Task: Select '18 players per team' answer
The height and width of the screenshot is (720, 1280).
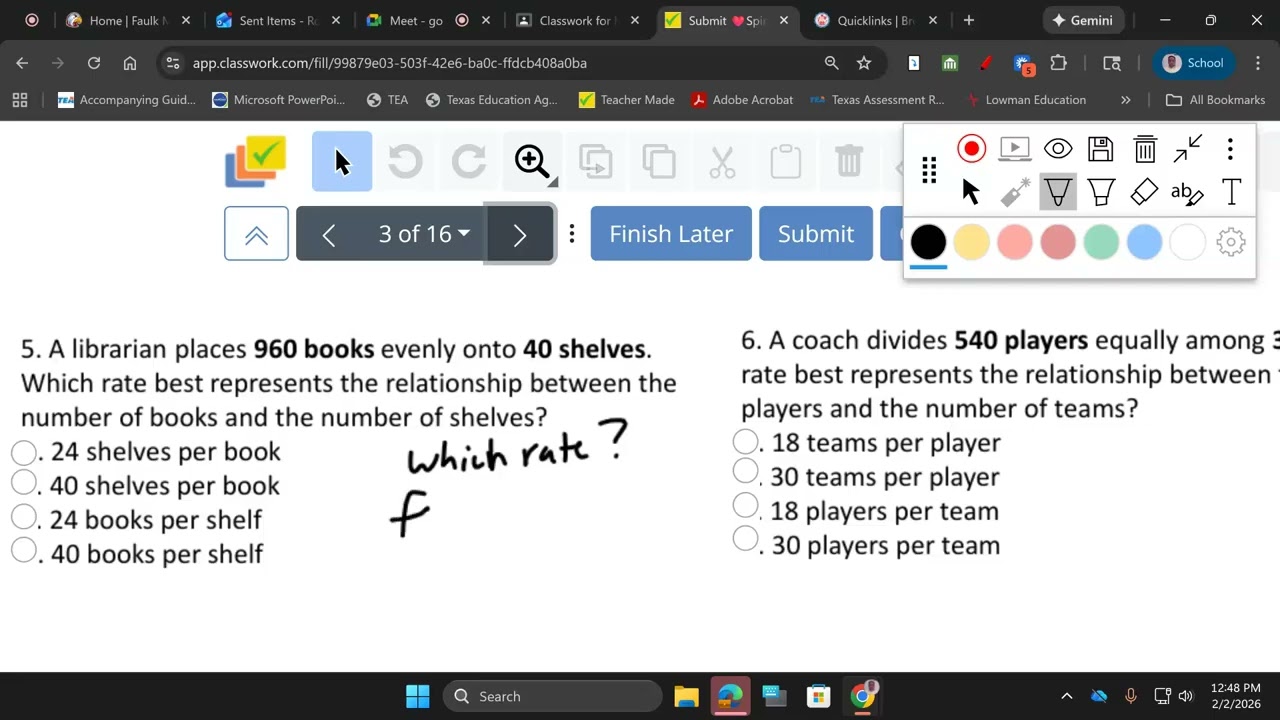Action: [745, 506]
